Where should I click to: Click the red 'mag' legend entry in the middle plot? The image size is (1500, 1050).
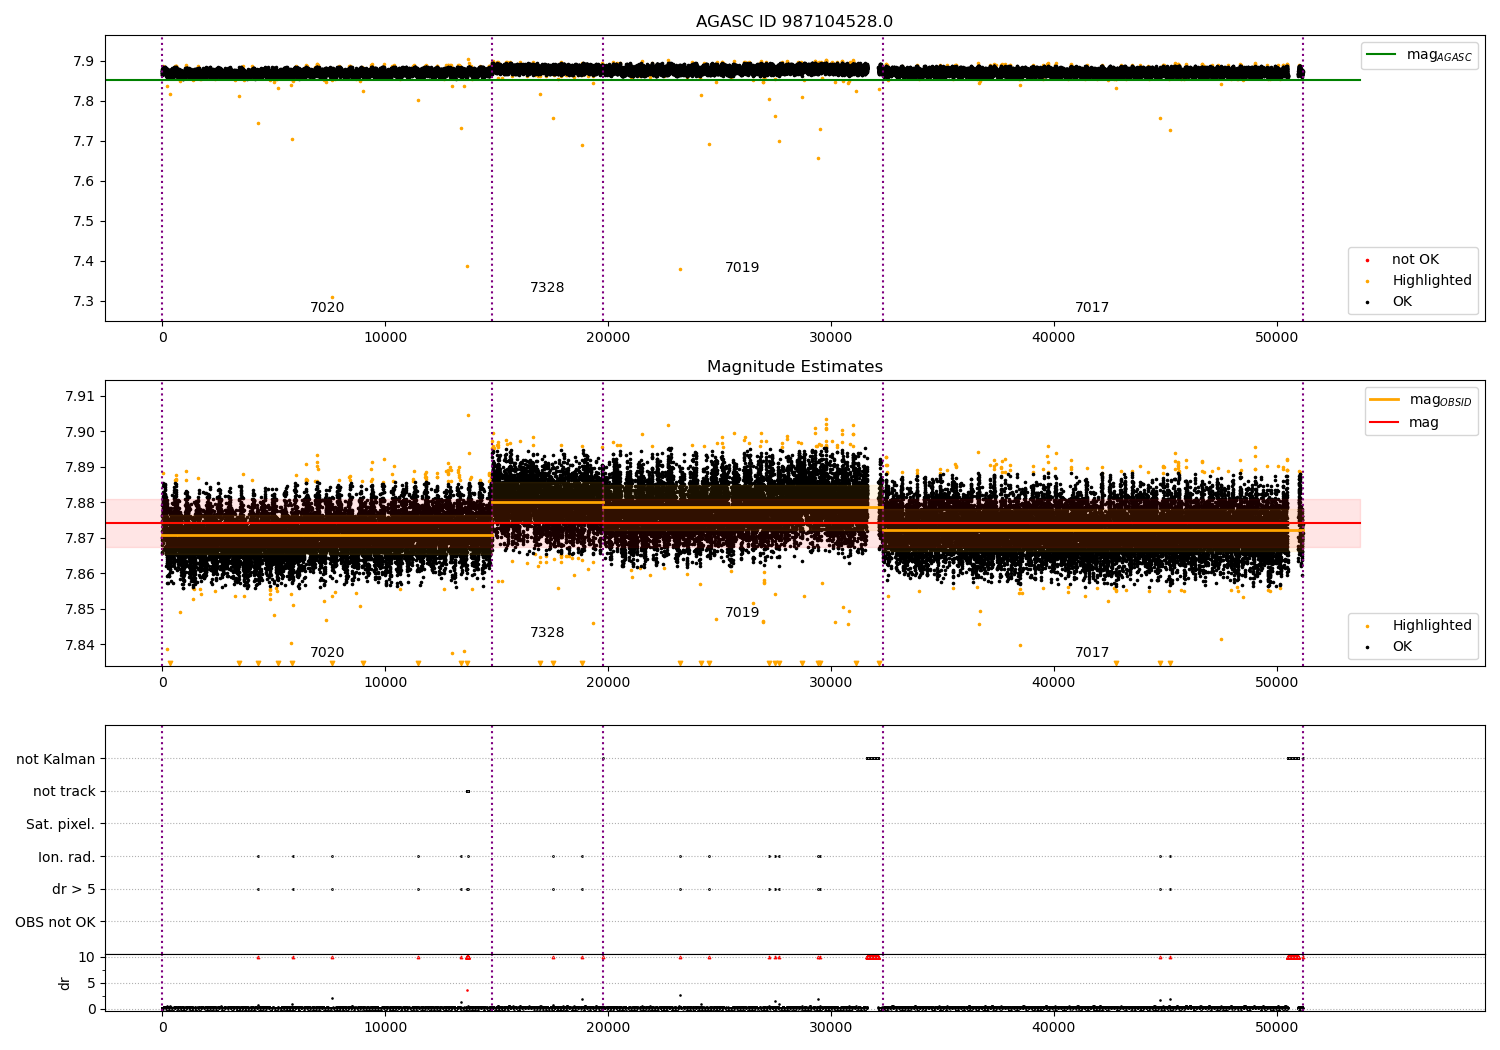(x=1405, y=423)
